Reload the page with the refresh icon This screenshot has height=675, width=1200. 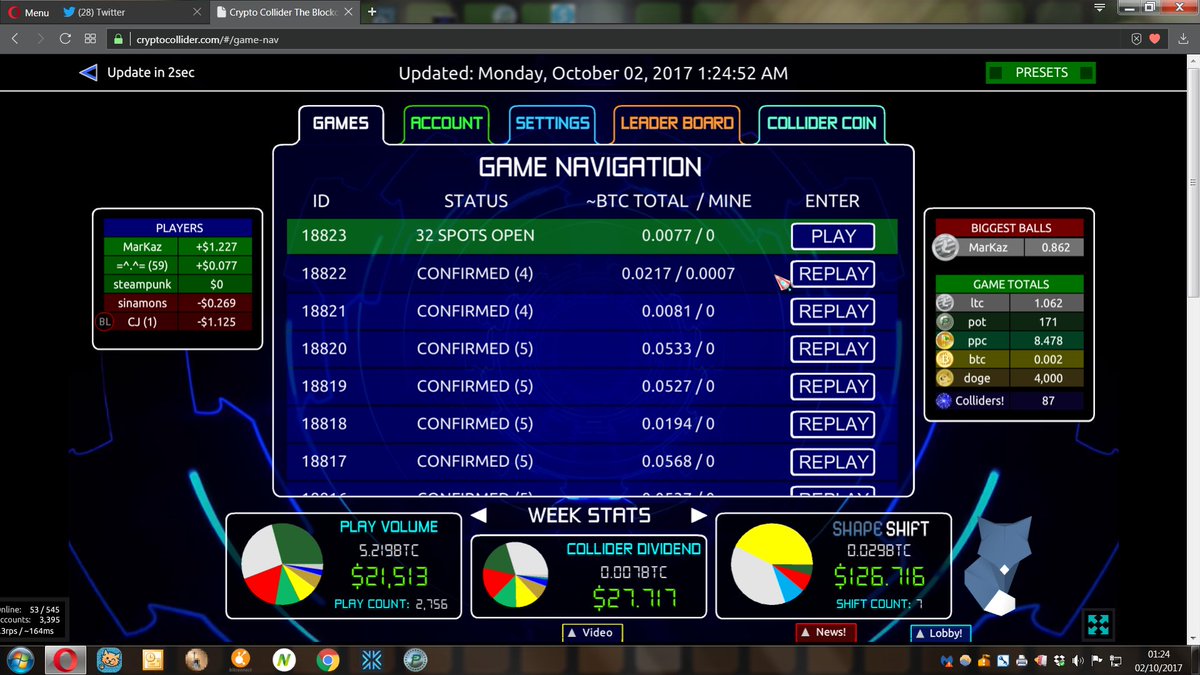[65, 39]
